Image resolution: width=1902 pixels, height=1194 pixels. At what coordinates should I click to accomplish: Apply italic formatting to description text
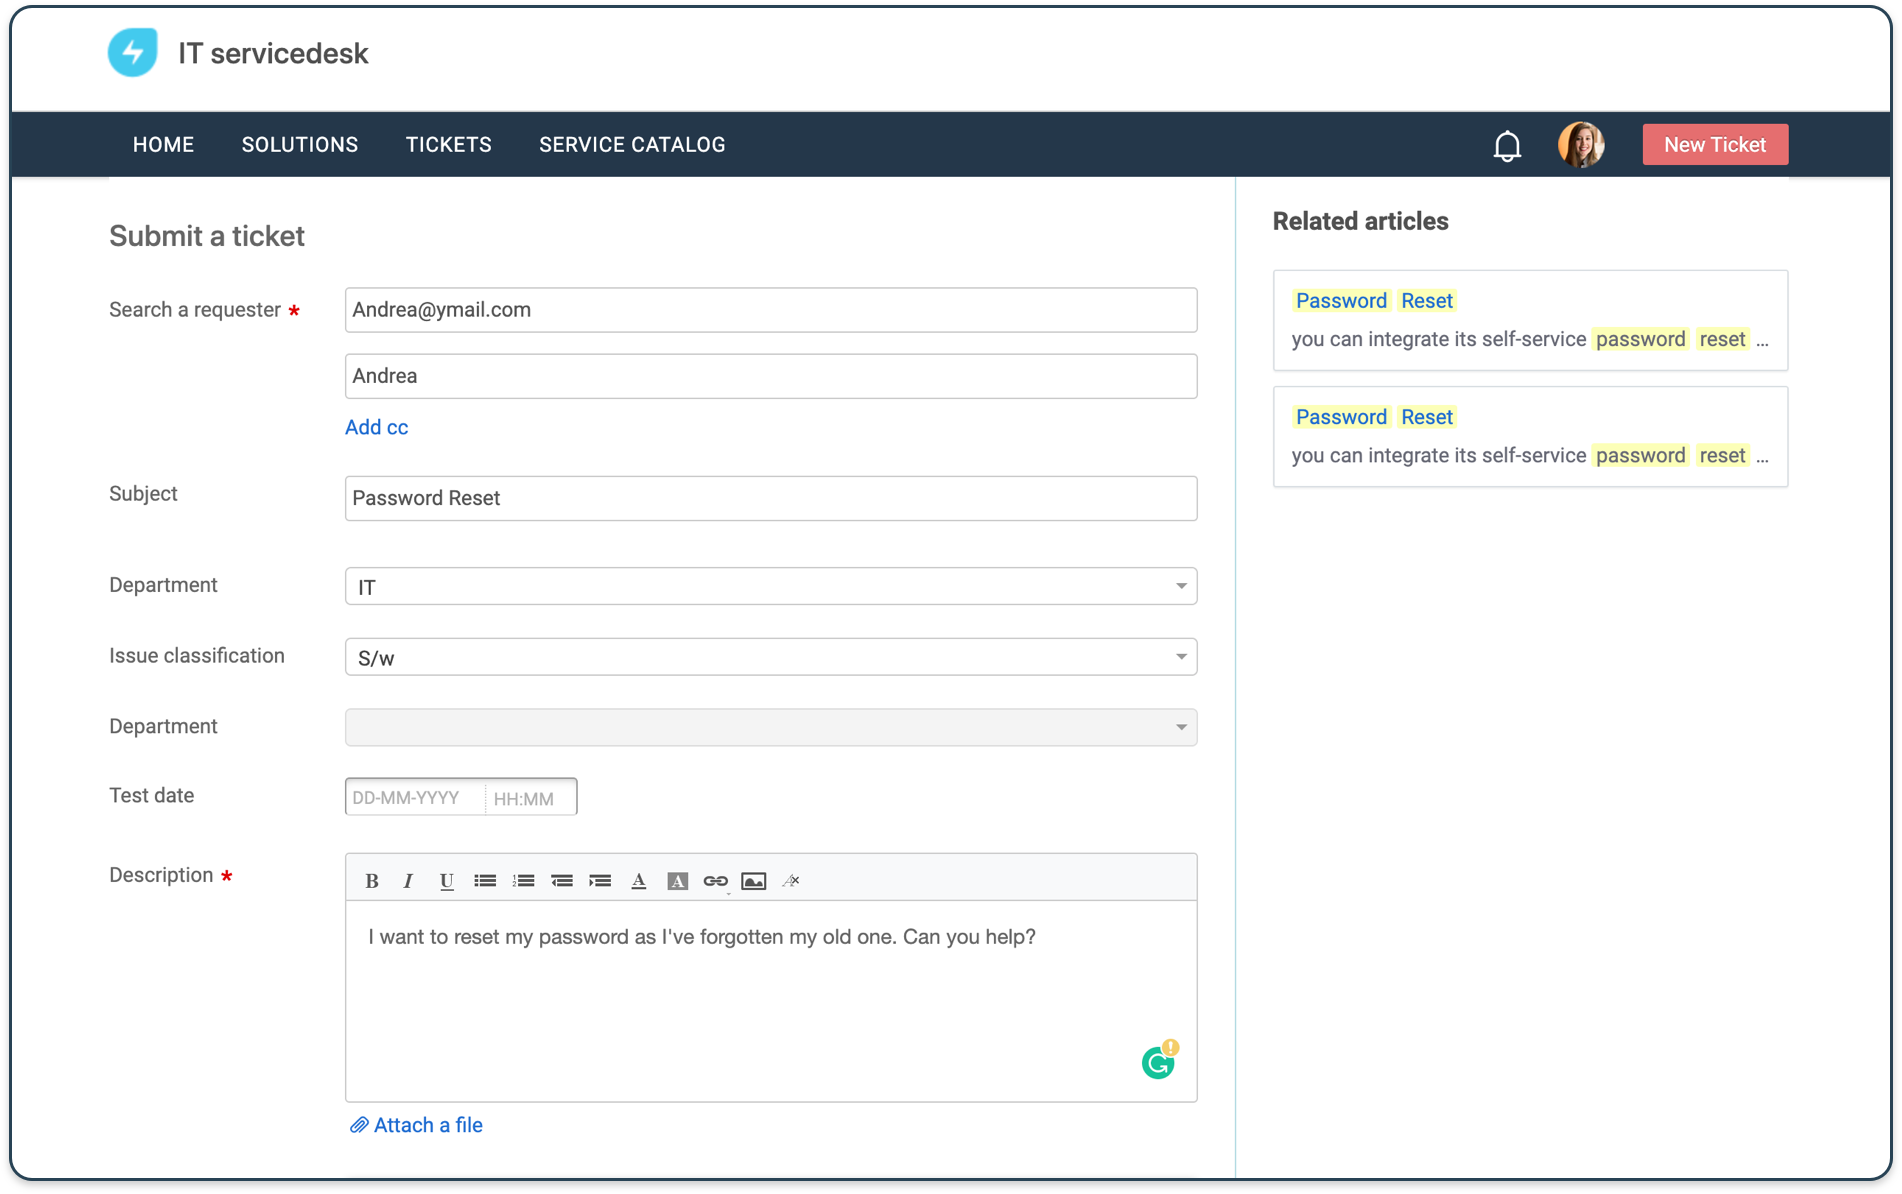[407, 880]
